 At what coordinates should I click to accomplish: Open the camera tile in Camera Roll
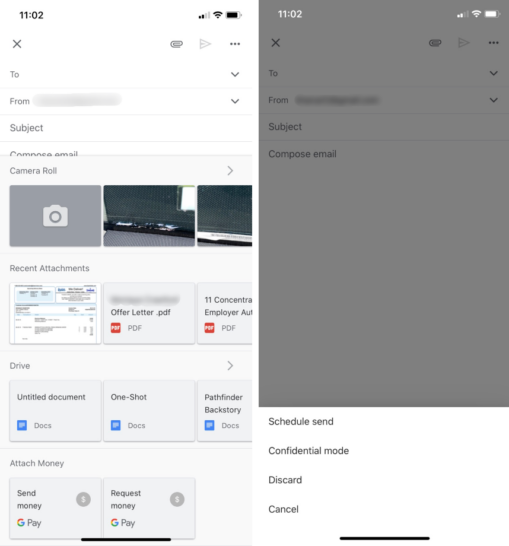[55, 216]
